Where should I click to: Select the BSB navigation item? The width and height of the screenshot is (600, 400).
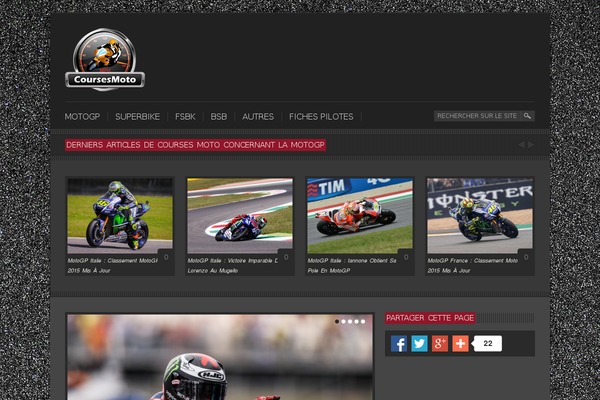click(x=218, y=117)
